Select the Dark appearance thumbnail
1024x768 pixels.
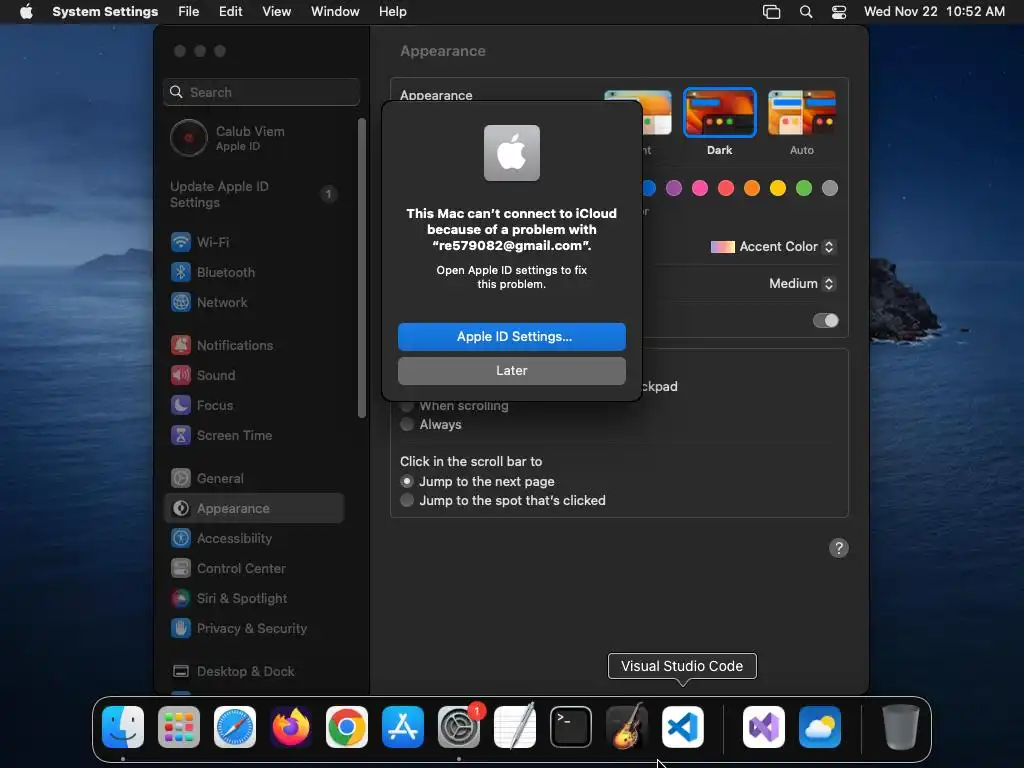tap(720, 112)
